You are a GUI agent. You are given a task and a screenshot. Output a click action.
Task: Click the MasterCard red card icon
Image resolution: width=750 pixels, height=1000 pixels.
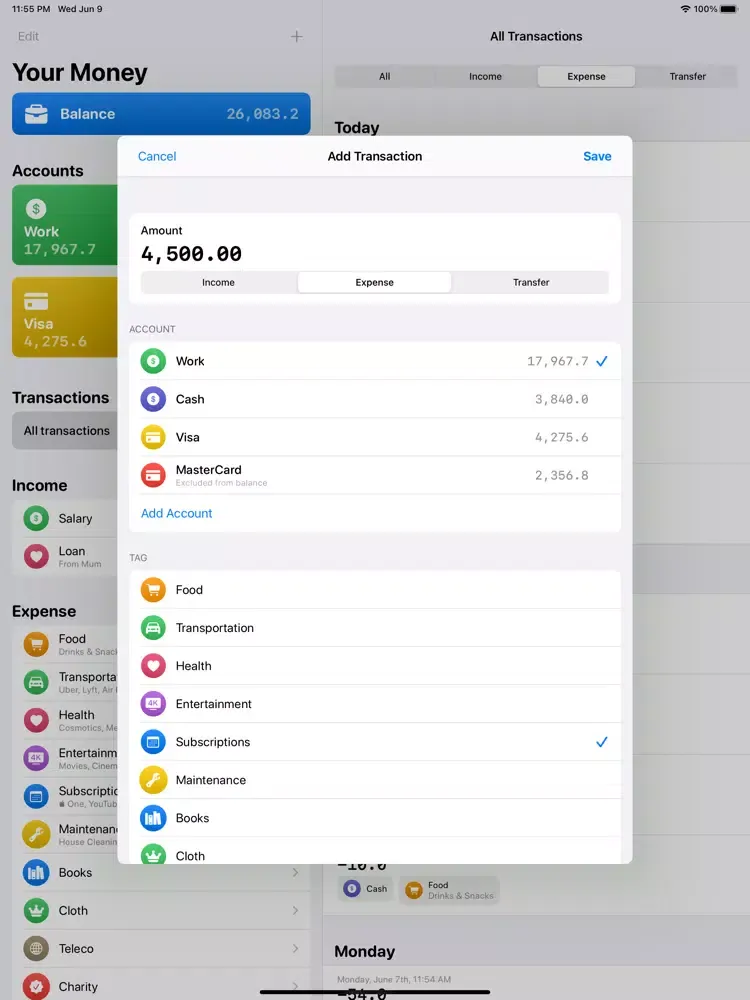point(153,475)
